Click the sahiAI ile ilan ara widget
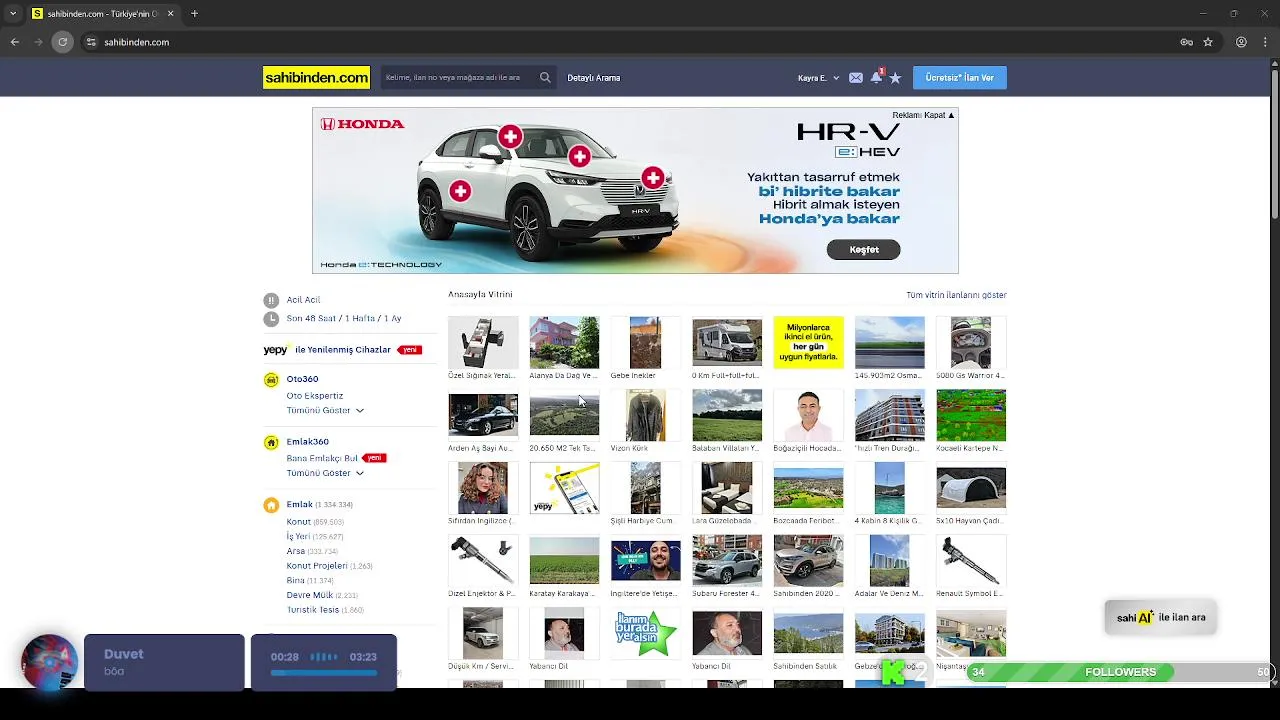This screenshot has height=720, width=1280. coord(1161,617)
